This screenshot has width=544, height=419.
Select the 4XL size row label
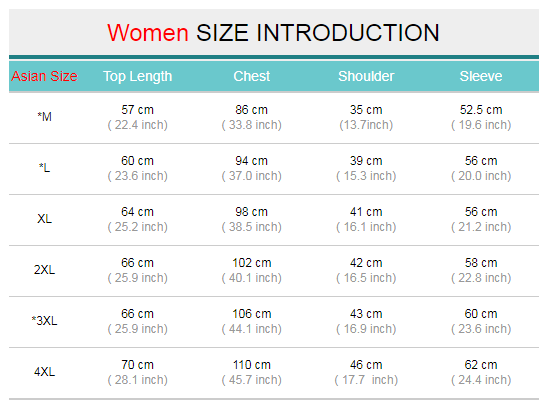[44, 371]
